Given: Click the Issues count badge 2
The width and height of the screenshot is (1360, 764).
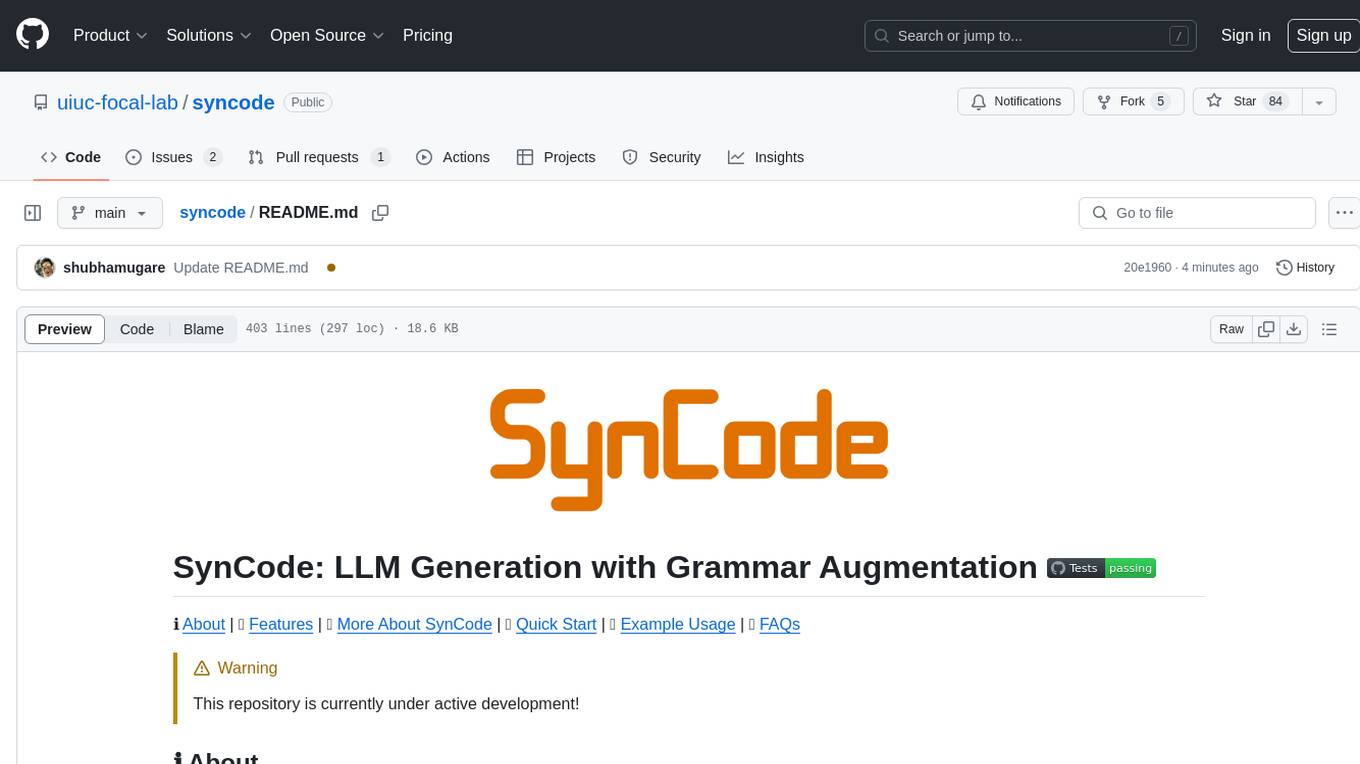Looking at the screenshot, I should point(212,157).
